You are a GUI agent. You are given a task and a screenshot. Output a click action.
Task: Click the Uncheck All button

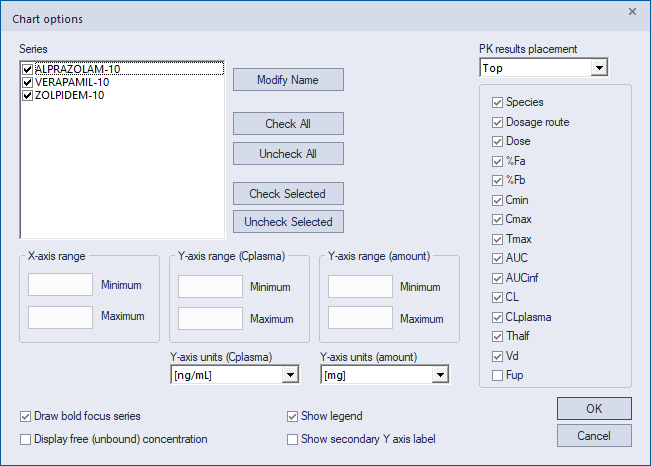(x=288, y=154)
